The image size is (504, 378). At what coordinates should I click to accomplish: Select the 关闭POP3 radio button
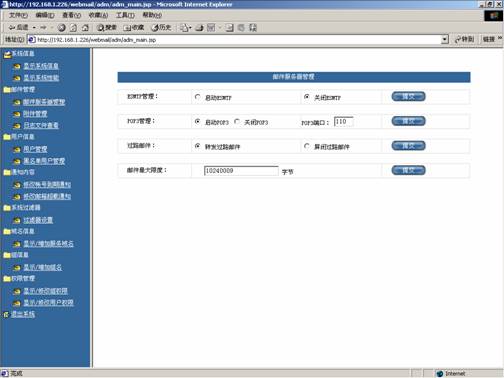[237, 122]
